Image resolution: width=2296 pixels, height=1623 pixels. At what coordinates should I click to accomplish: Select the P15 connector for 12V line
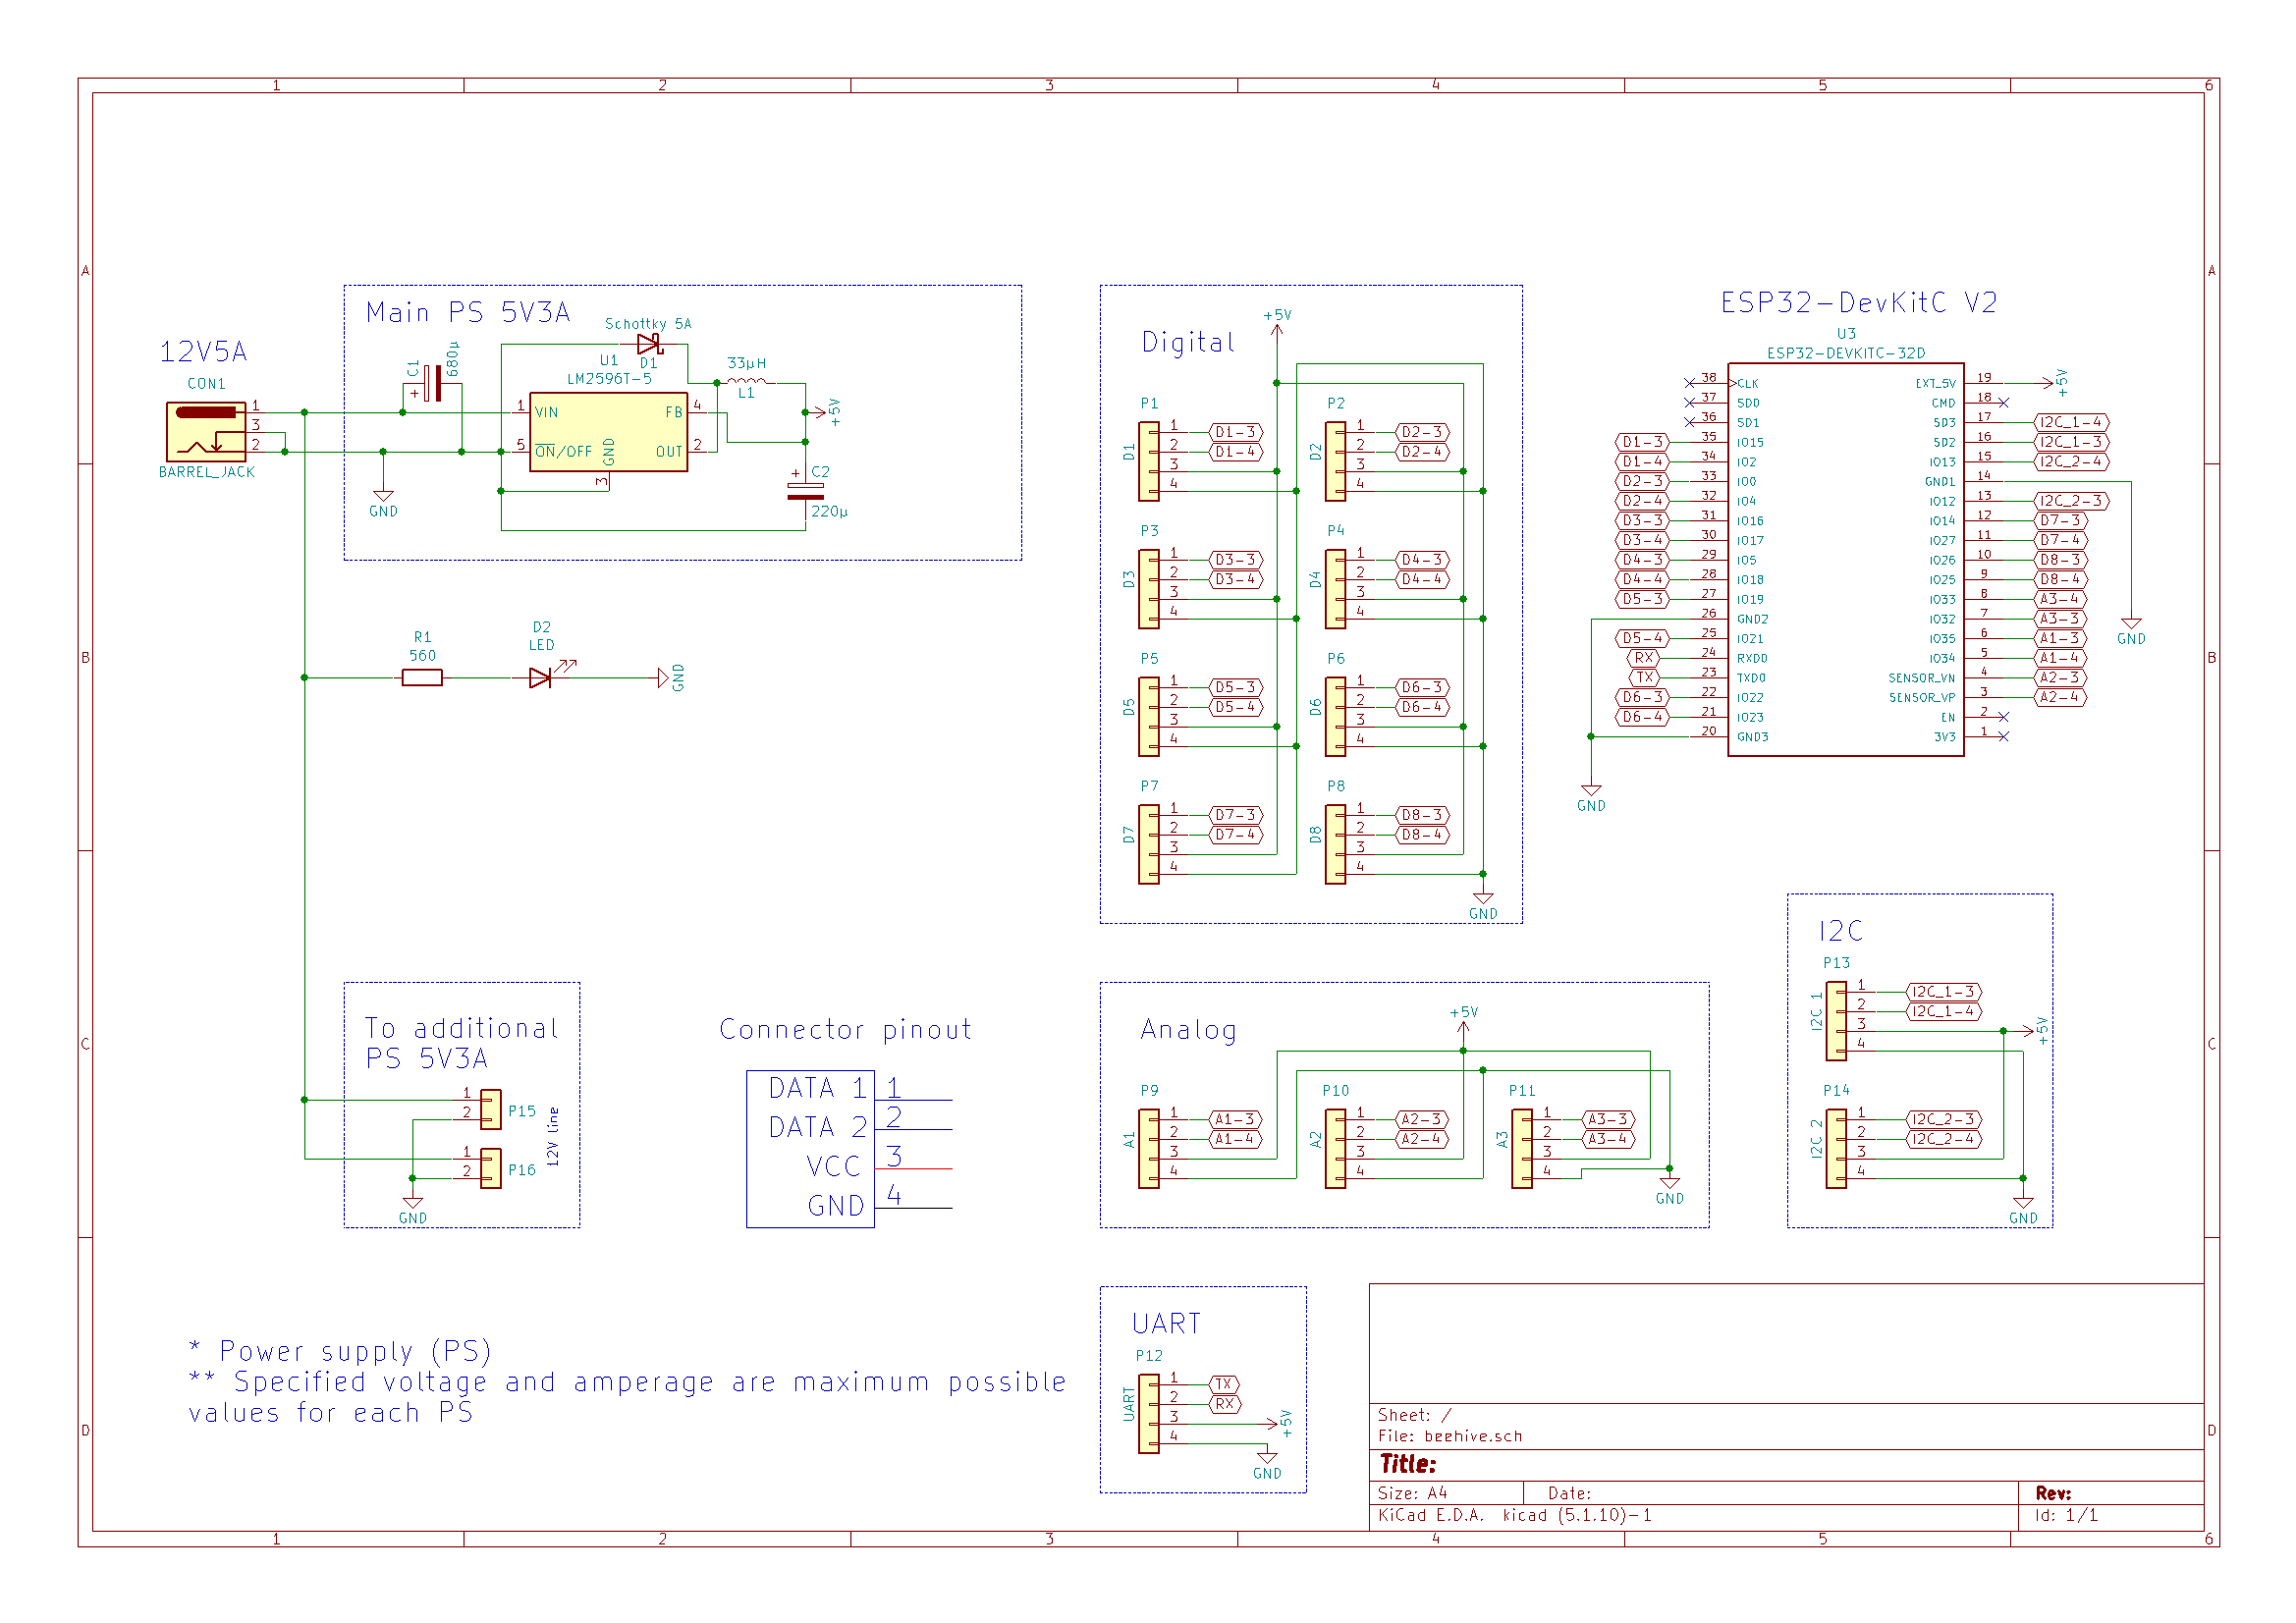click(x=490, y=1109)
